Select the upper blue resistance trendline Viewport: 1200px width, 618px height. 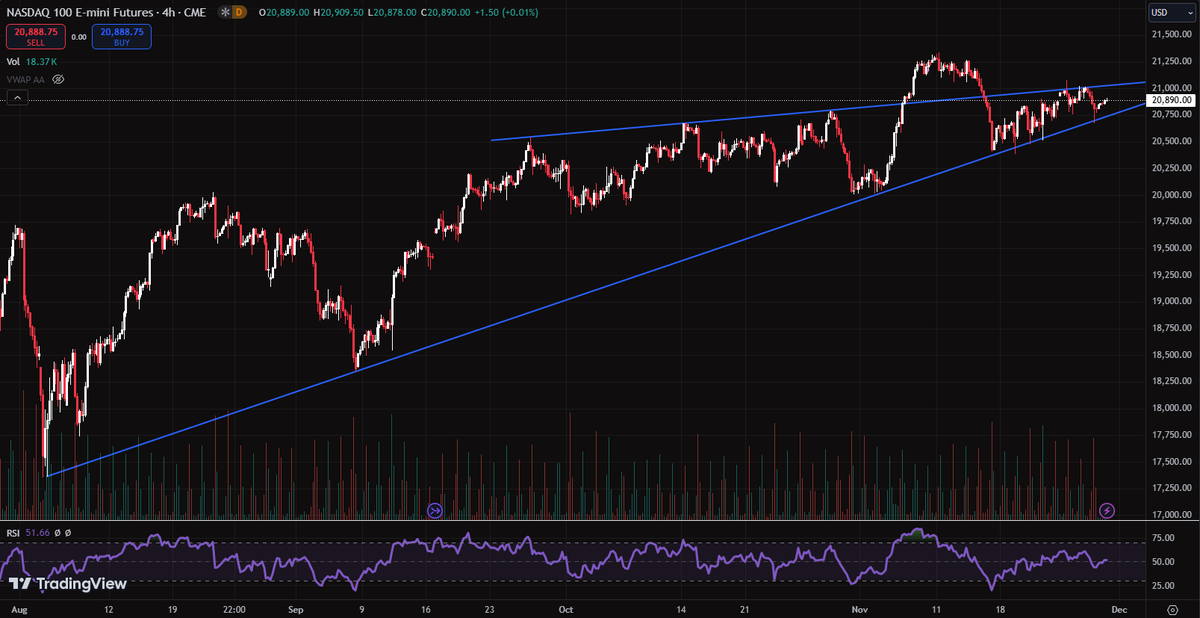(x=818, y=112)
